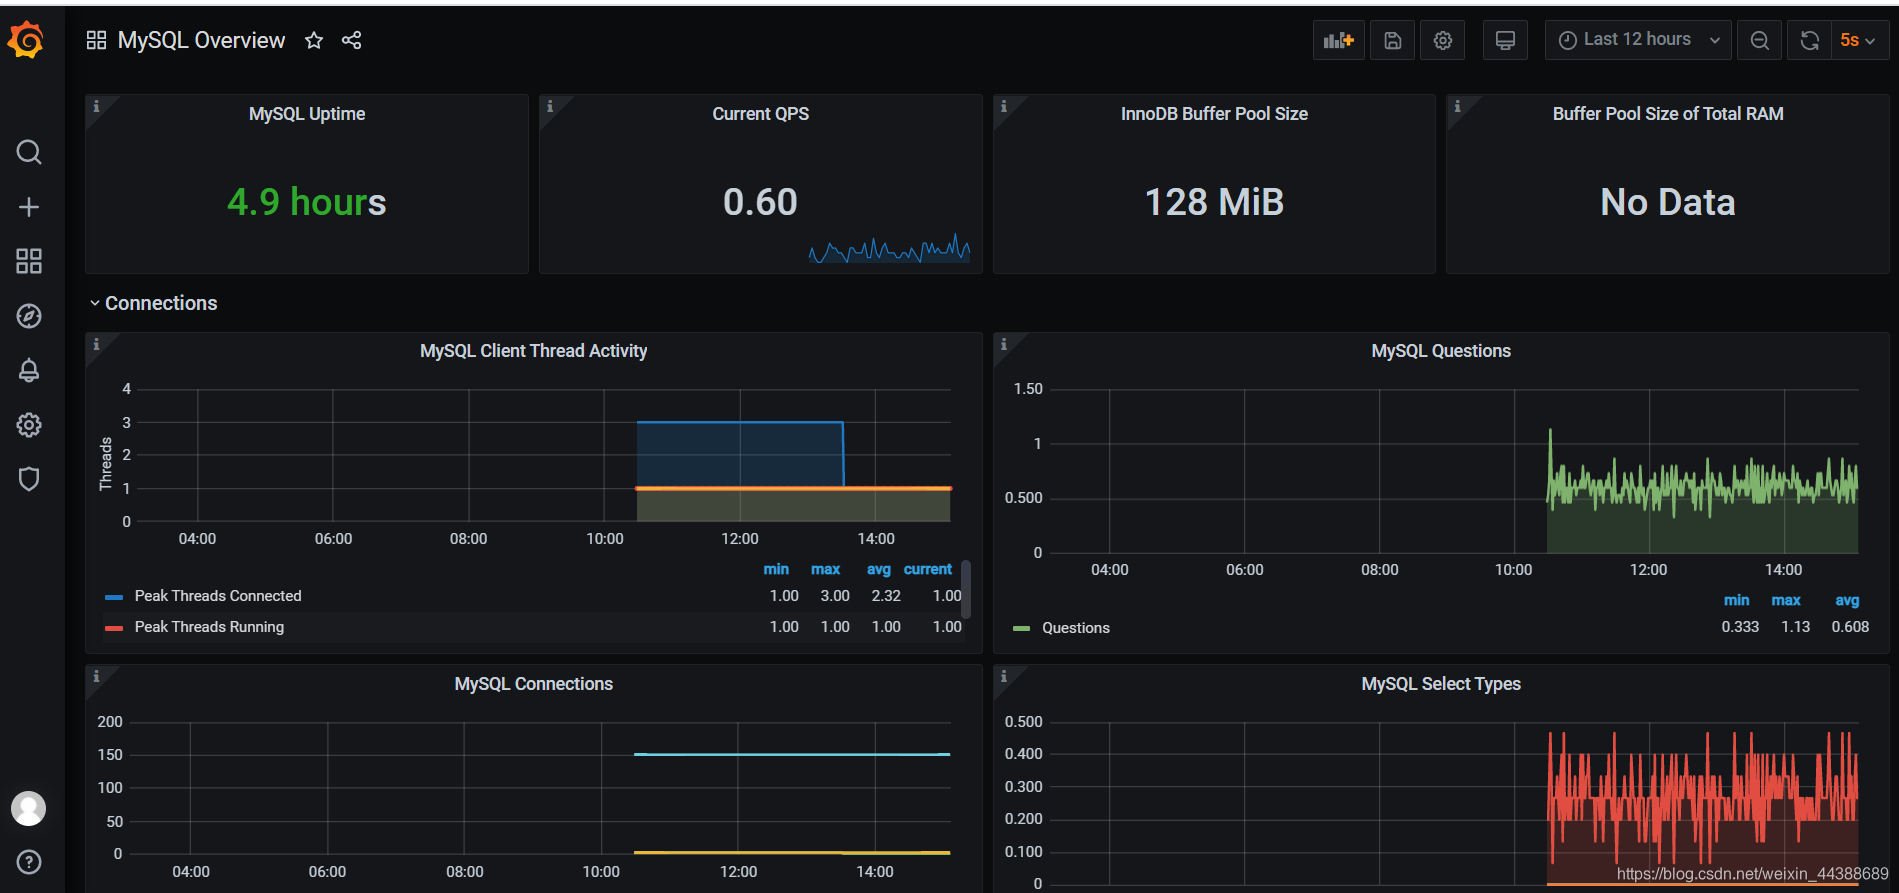Sort thread legend by min column
Screen dimensions: 1899x893
[x=776, y=569]
